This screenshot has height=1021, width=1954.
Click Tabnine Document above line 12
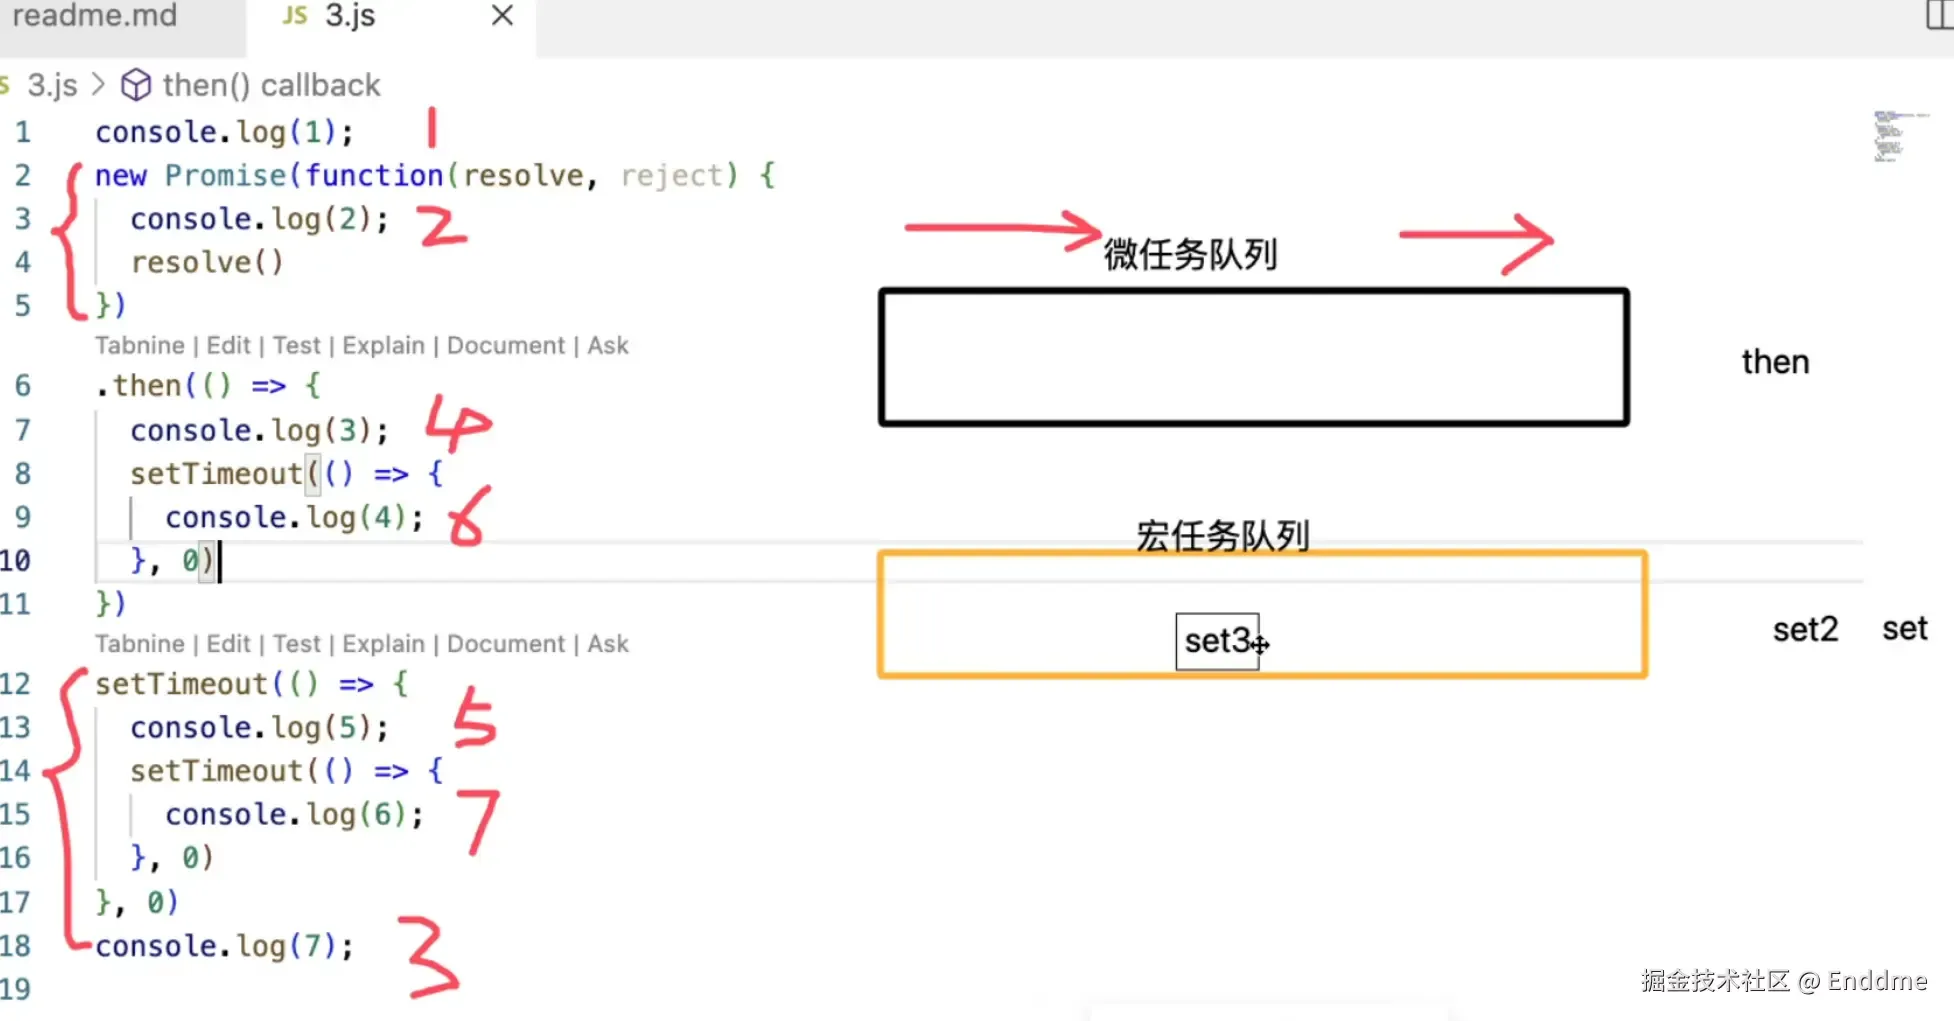click(x=506, y=644)
